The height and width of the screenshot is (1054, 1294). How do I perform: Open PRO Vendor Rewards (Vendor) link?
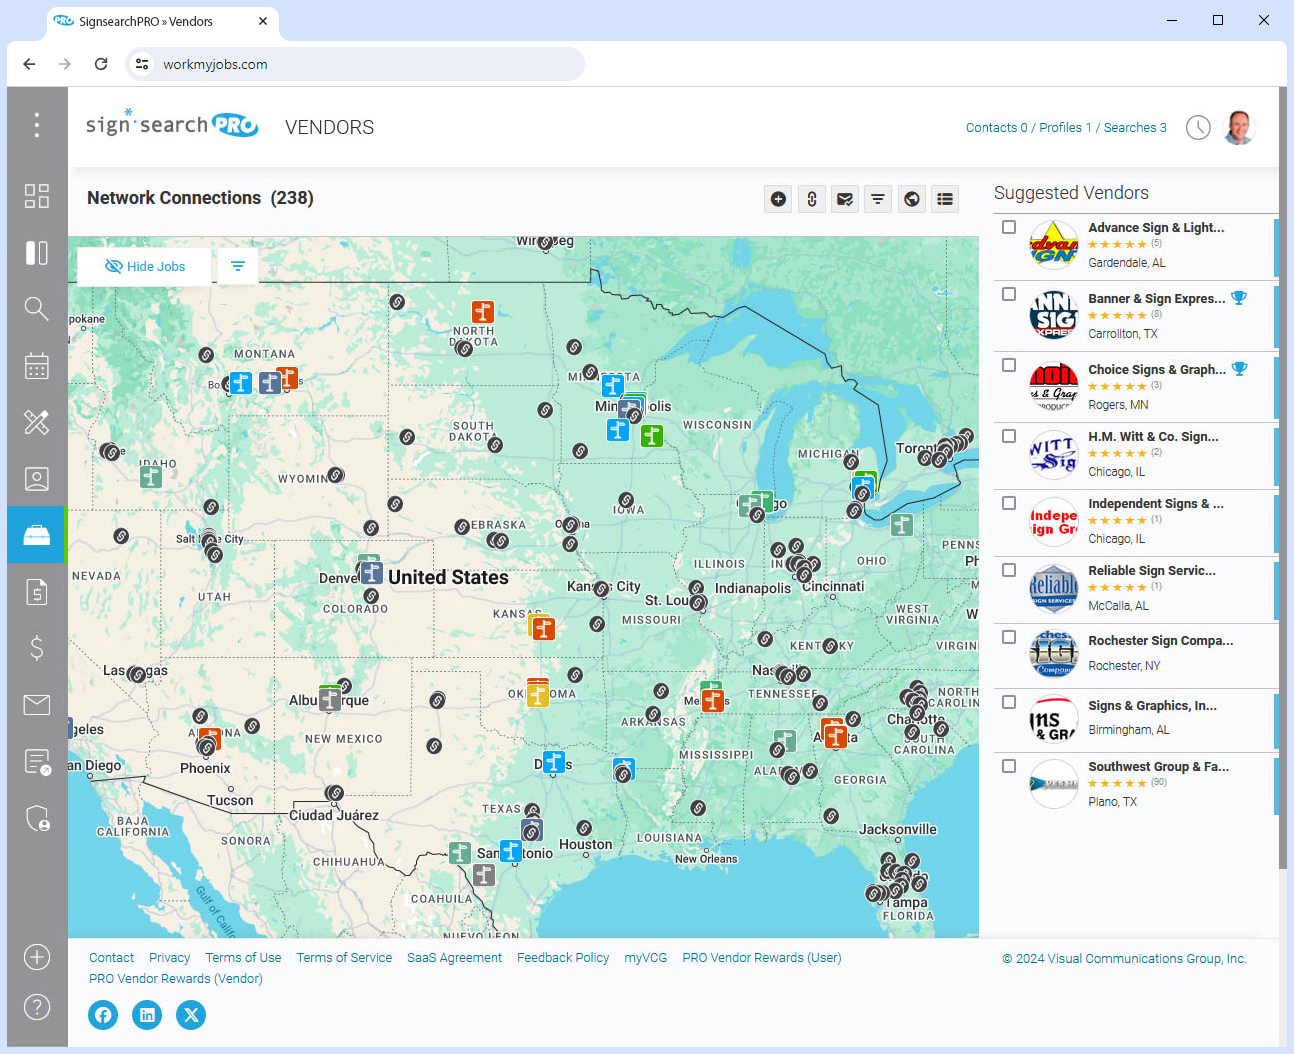[x=176, y=978]
